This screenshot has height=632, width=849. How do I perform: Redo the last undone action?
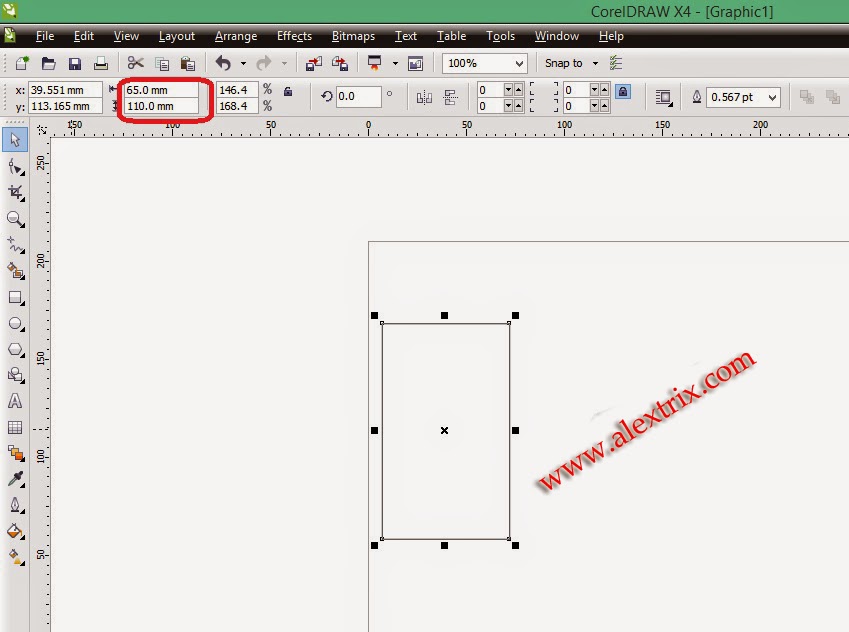click(x=264, y=63)
